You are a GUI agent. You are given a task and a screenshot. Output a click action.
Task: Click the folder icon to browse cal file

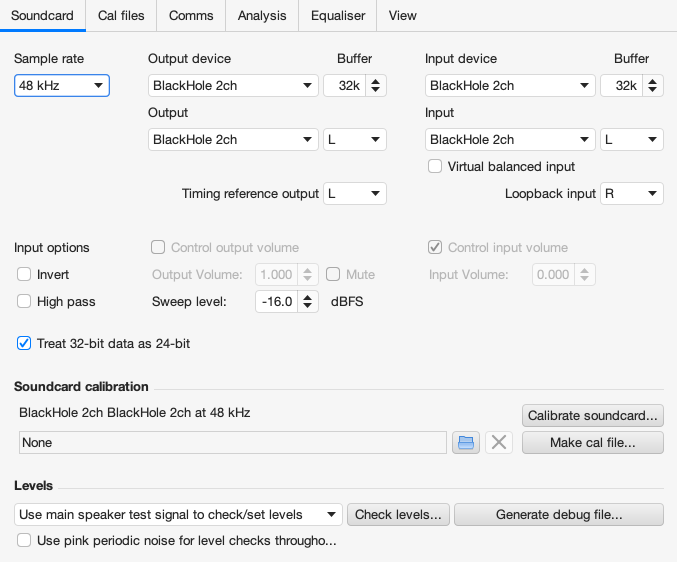click(466, 442)
